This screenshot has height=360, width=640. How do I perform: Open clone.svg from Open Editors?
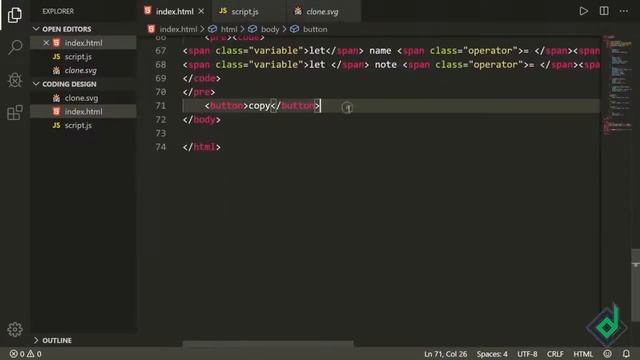coord(80,71)
